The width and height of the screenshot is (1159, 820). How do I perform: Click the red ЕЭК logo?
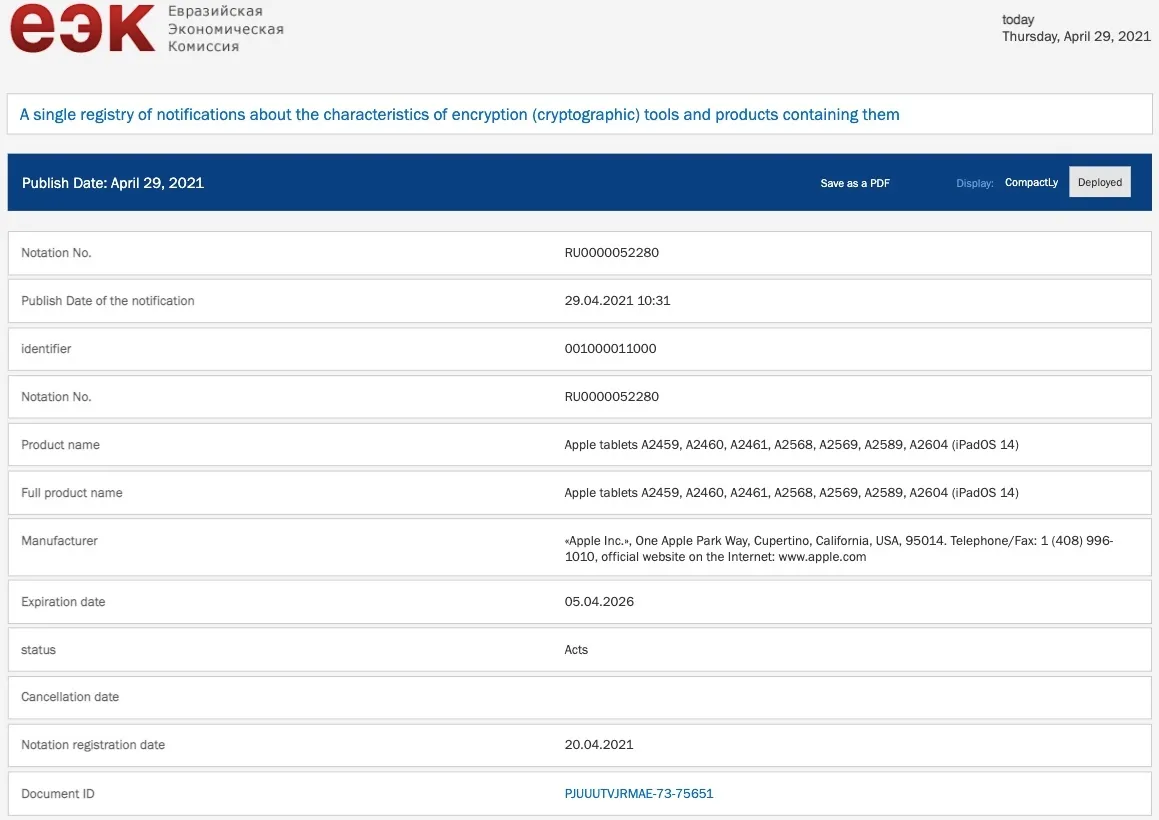coord(82,28)
